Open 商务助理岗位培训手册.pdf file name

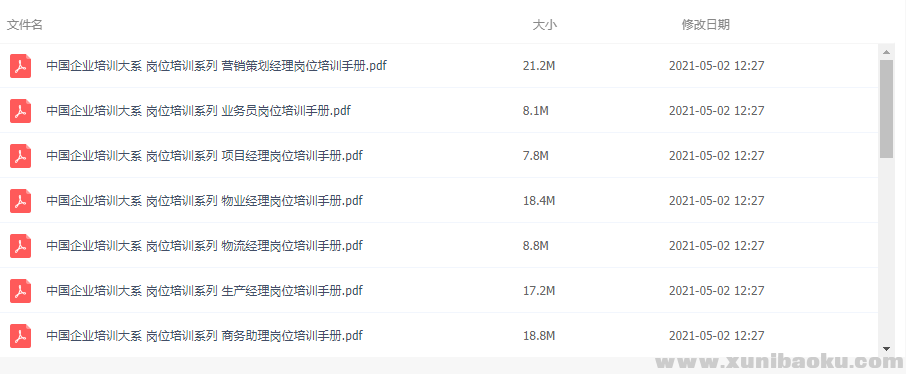pyautogui.click(x=204, y=336)
